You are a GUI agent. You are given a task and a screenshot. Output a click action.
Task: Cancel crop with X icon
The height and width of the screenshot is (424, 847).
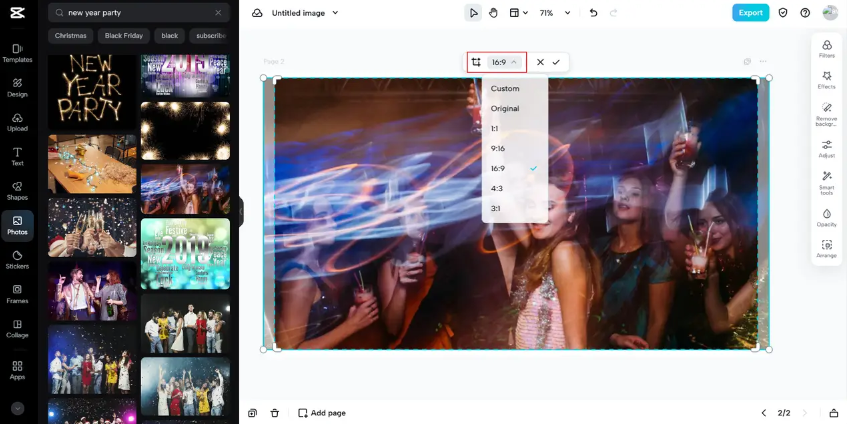click(540, 62)
